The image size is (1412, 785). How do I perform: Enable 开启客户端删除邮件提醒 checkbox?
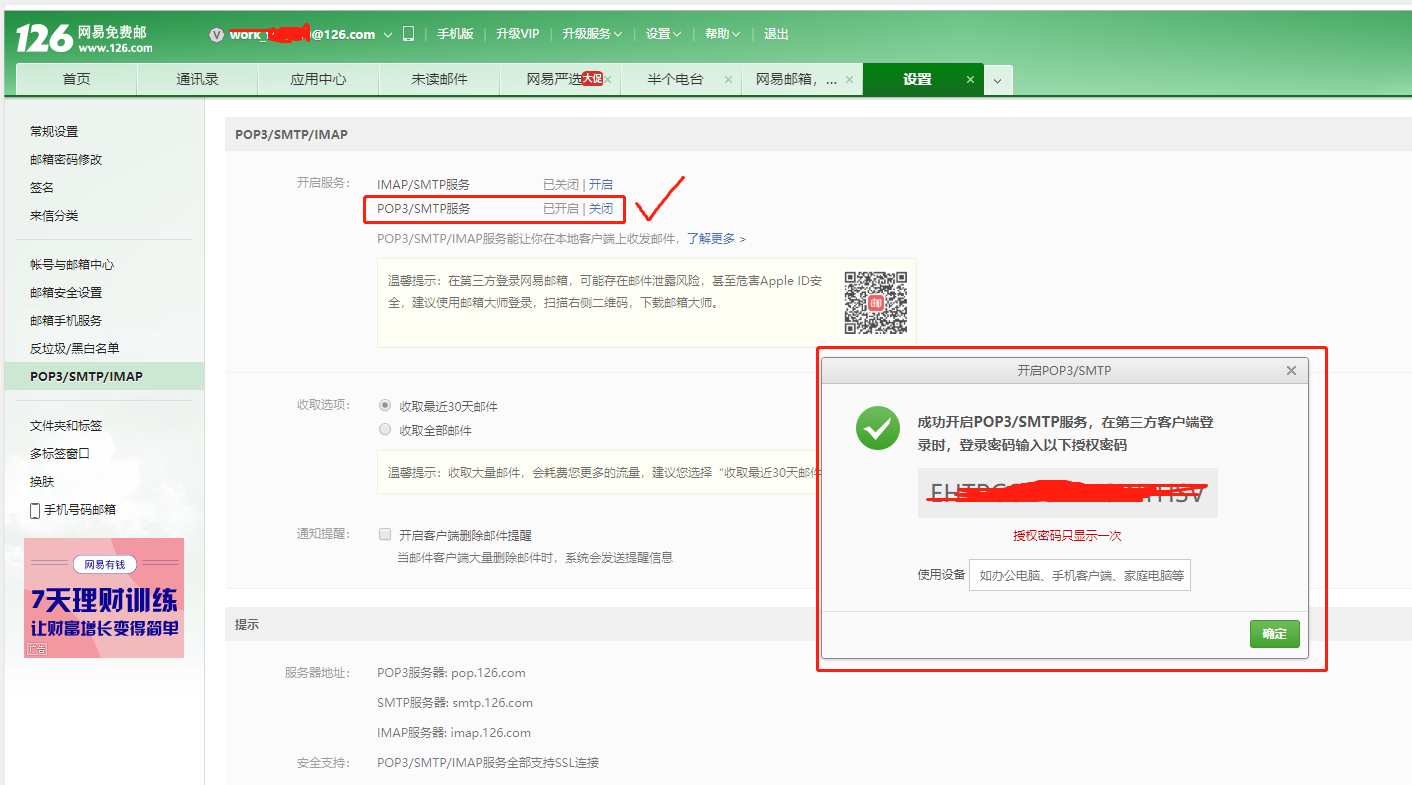(385, 534)
